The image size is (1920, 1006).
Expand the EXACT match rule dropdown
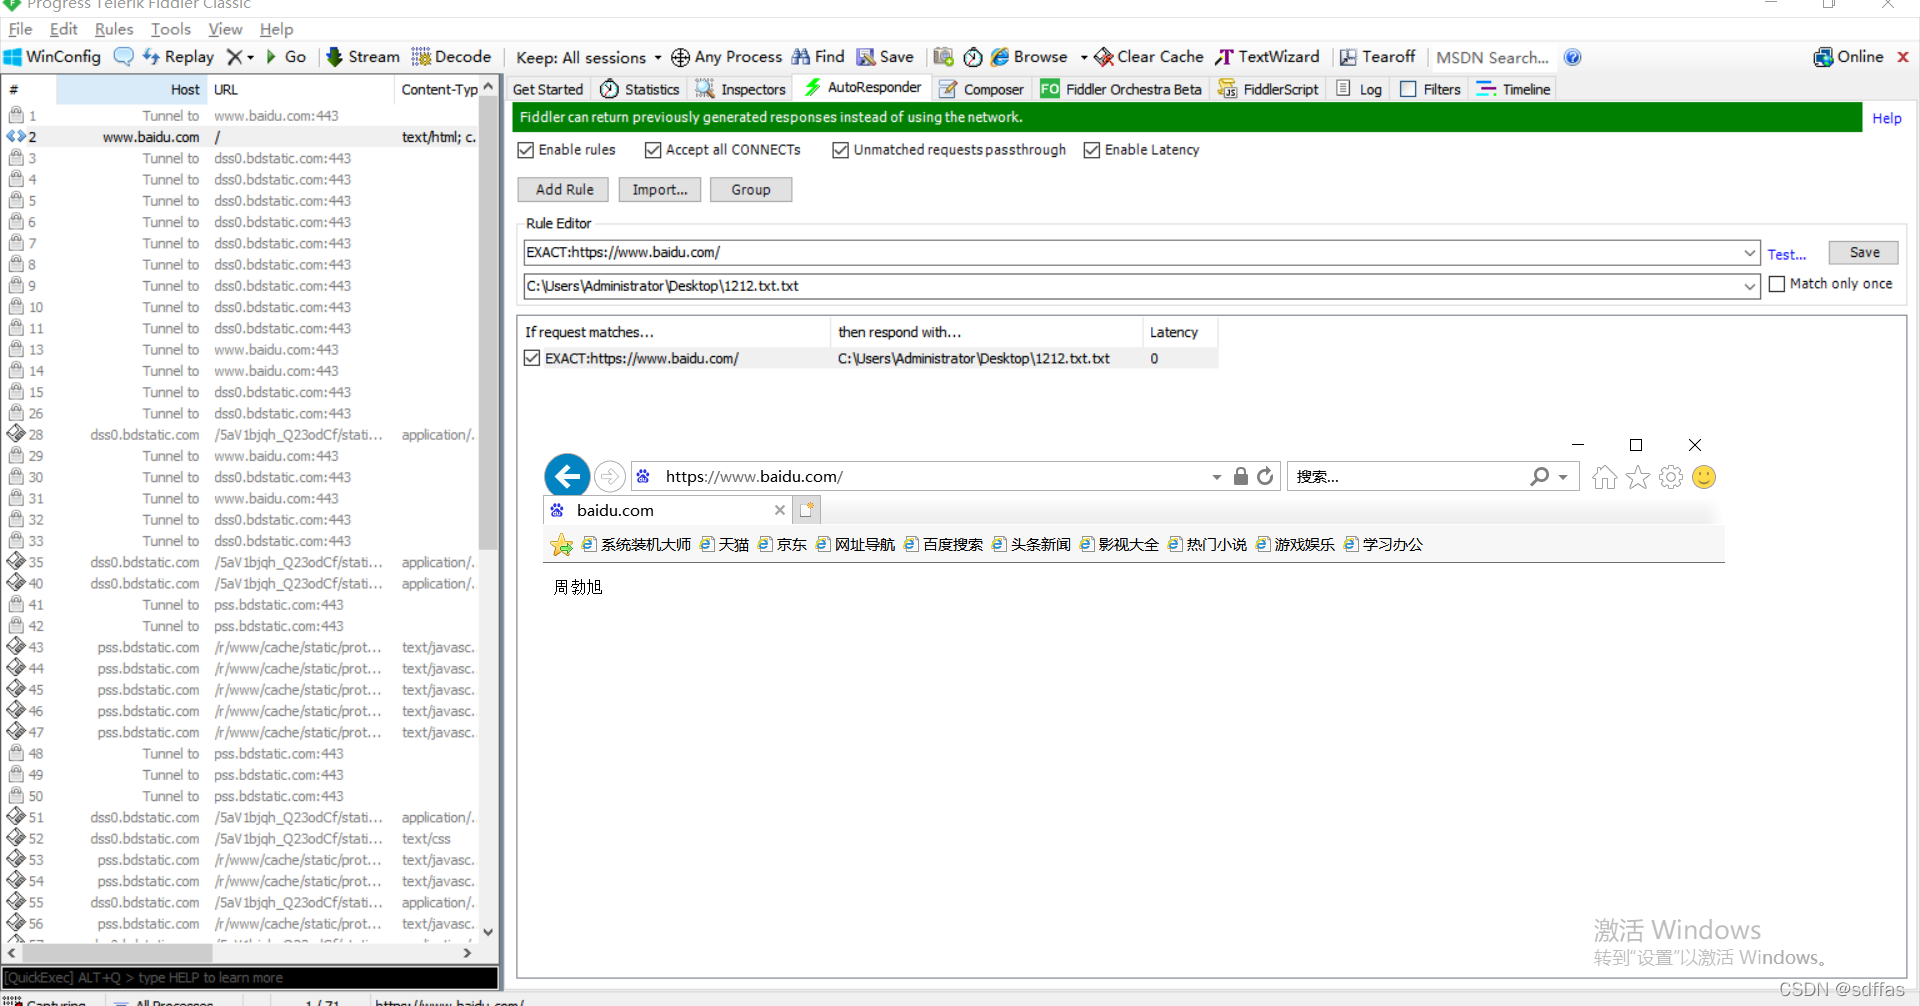pyautogui.click(x=1750, y=253)
